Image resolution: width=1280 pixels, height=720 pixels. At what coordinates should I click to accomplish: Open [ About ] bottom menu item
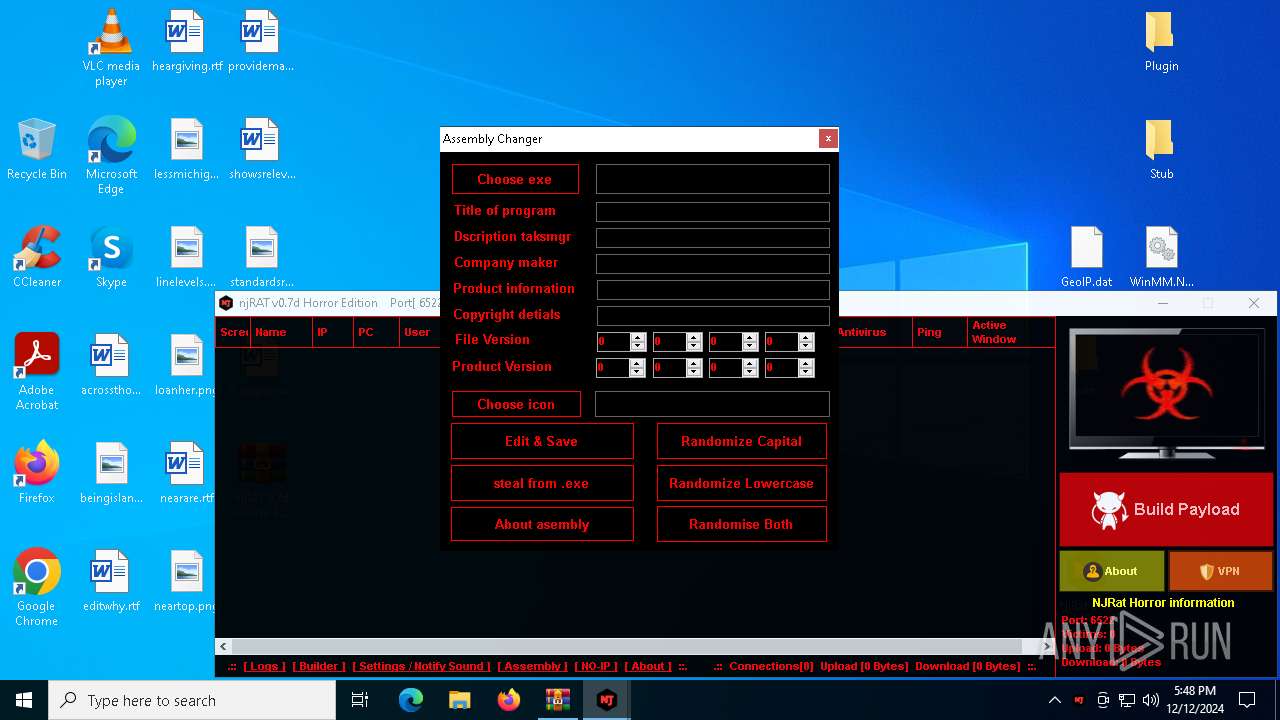click(648, 666)
